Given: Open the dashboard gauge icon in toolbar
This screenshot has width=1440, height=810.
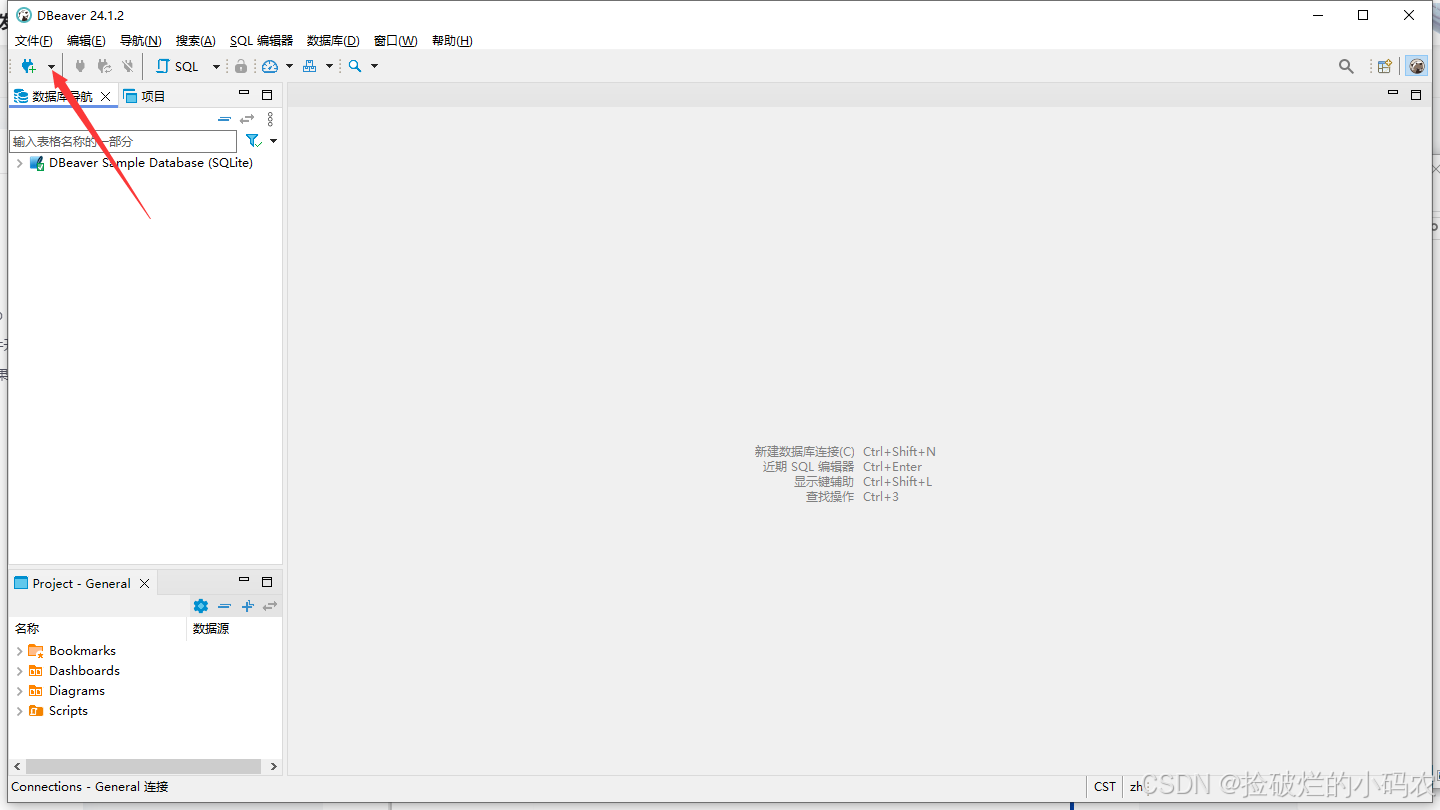Looking at the screenshot, I should [x=270, y=66].
